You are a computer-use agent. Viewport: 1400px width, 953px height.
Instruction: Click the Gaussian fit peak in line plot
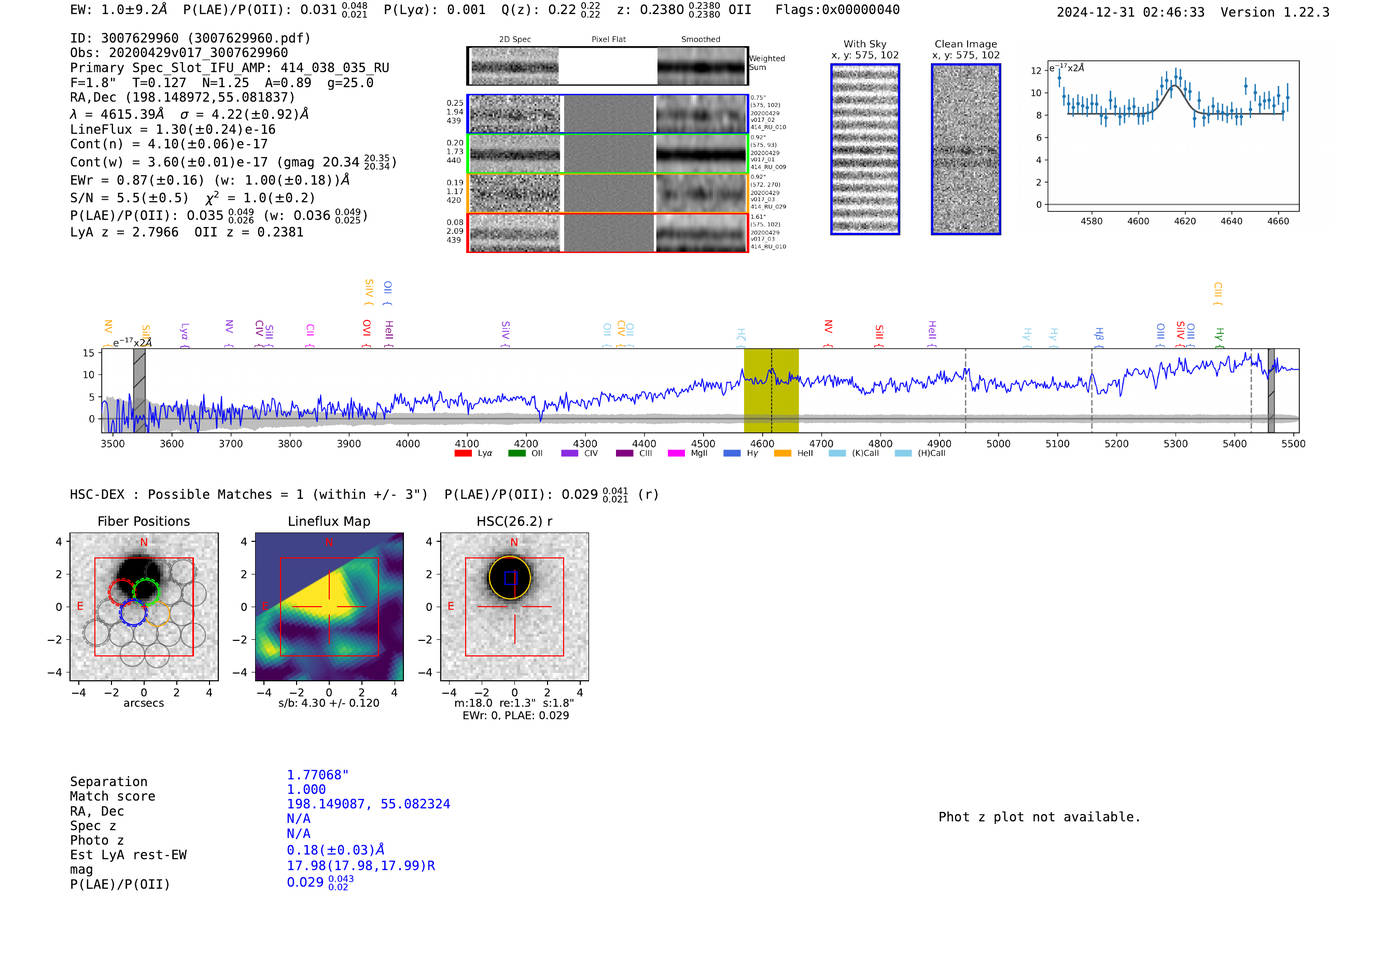point(1177,86)
